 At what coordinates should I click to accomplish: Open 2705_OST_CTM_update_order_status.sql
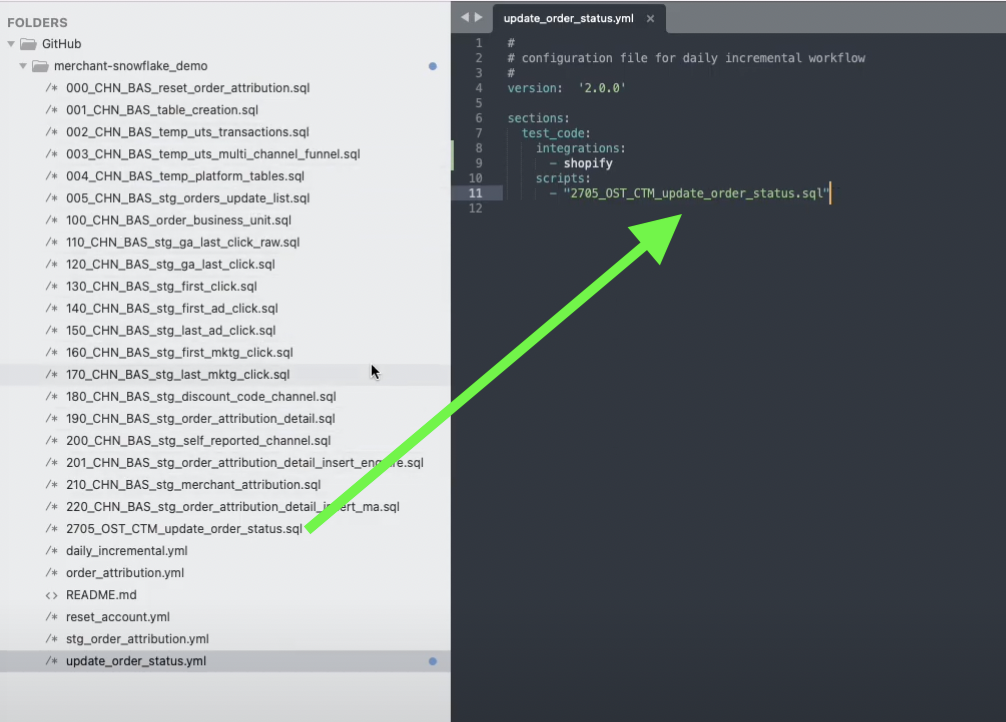point(185,528)
